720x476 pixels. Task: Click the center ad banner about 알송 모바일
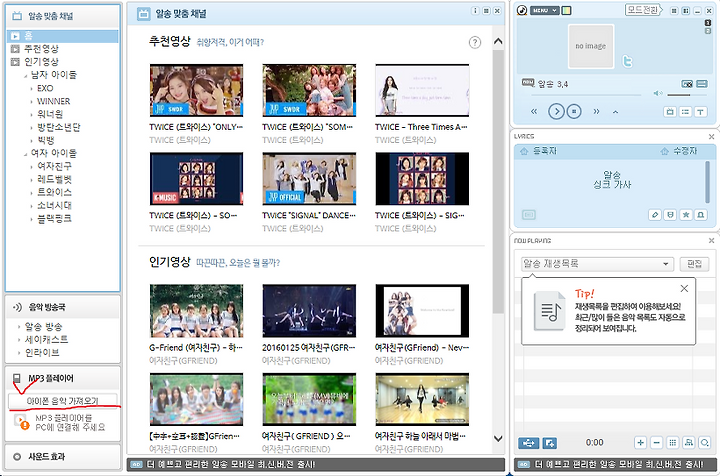click(x=316, y=464)
